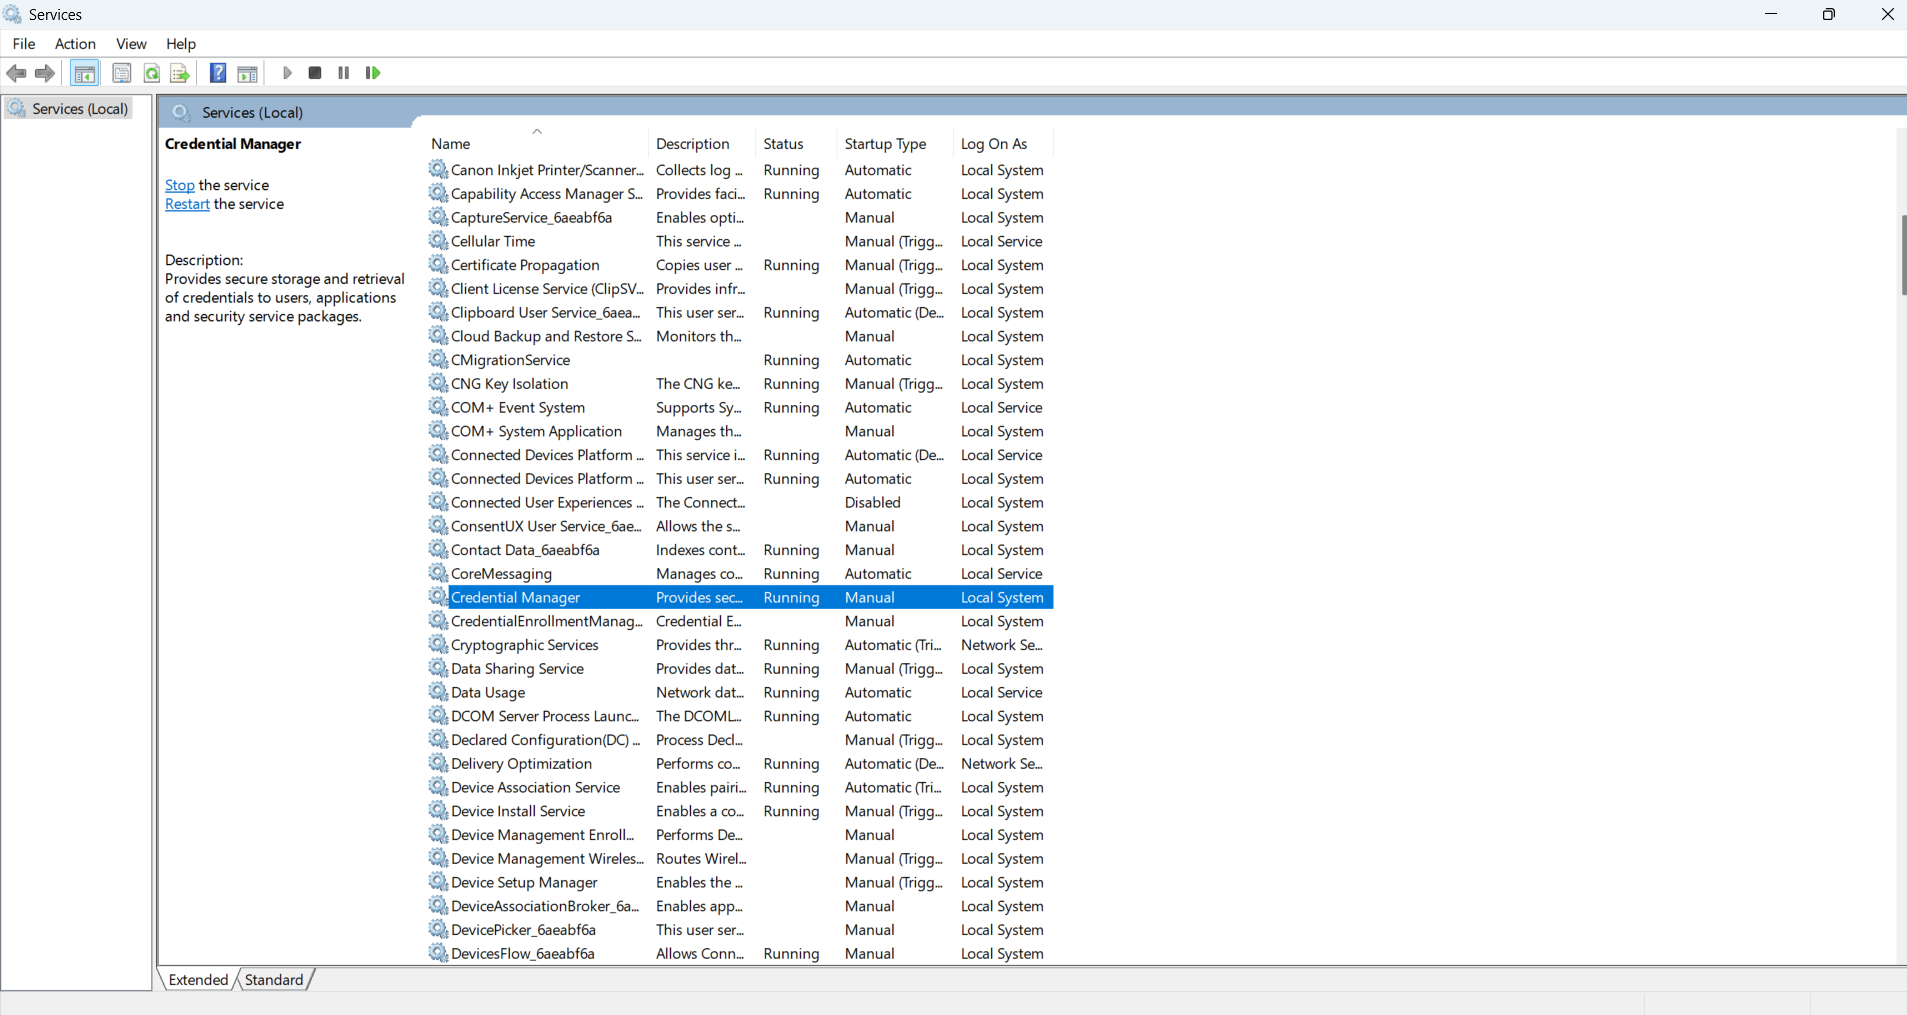Open the File menu
Screen dimensions: 1907x1015
tap(24, 44)
